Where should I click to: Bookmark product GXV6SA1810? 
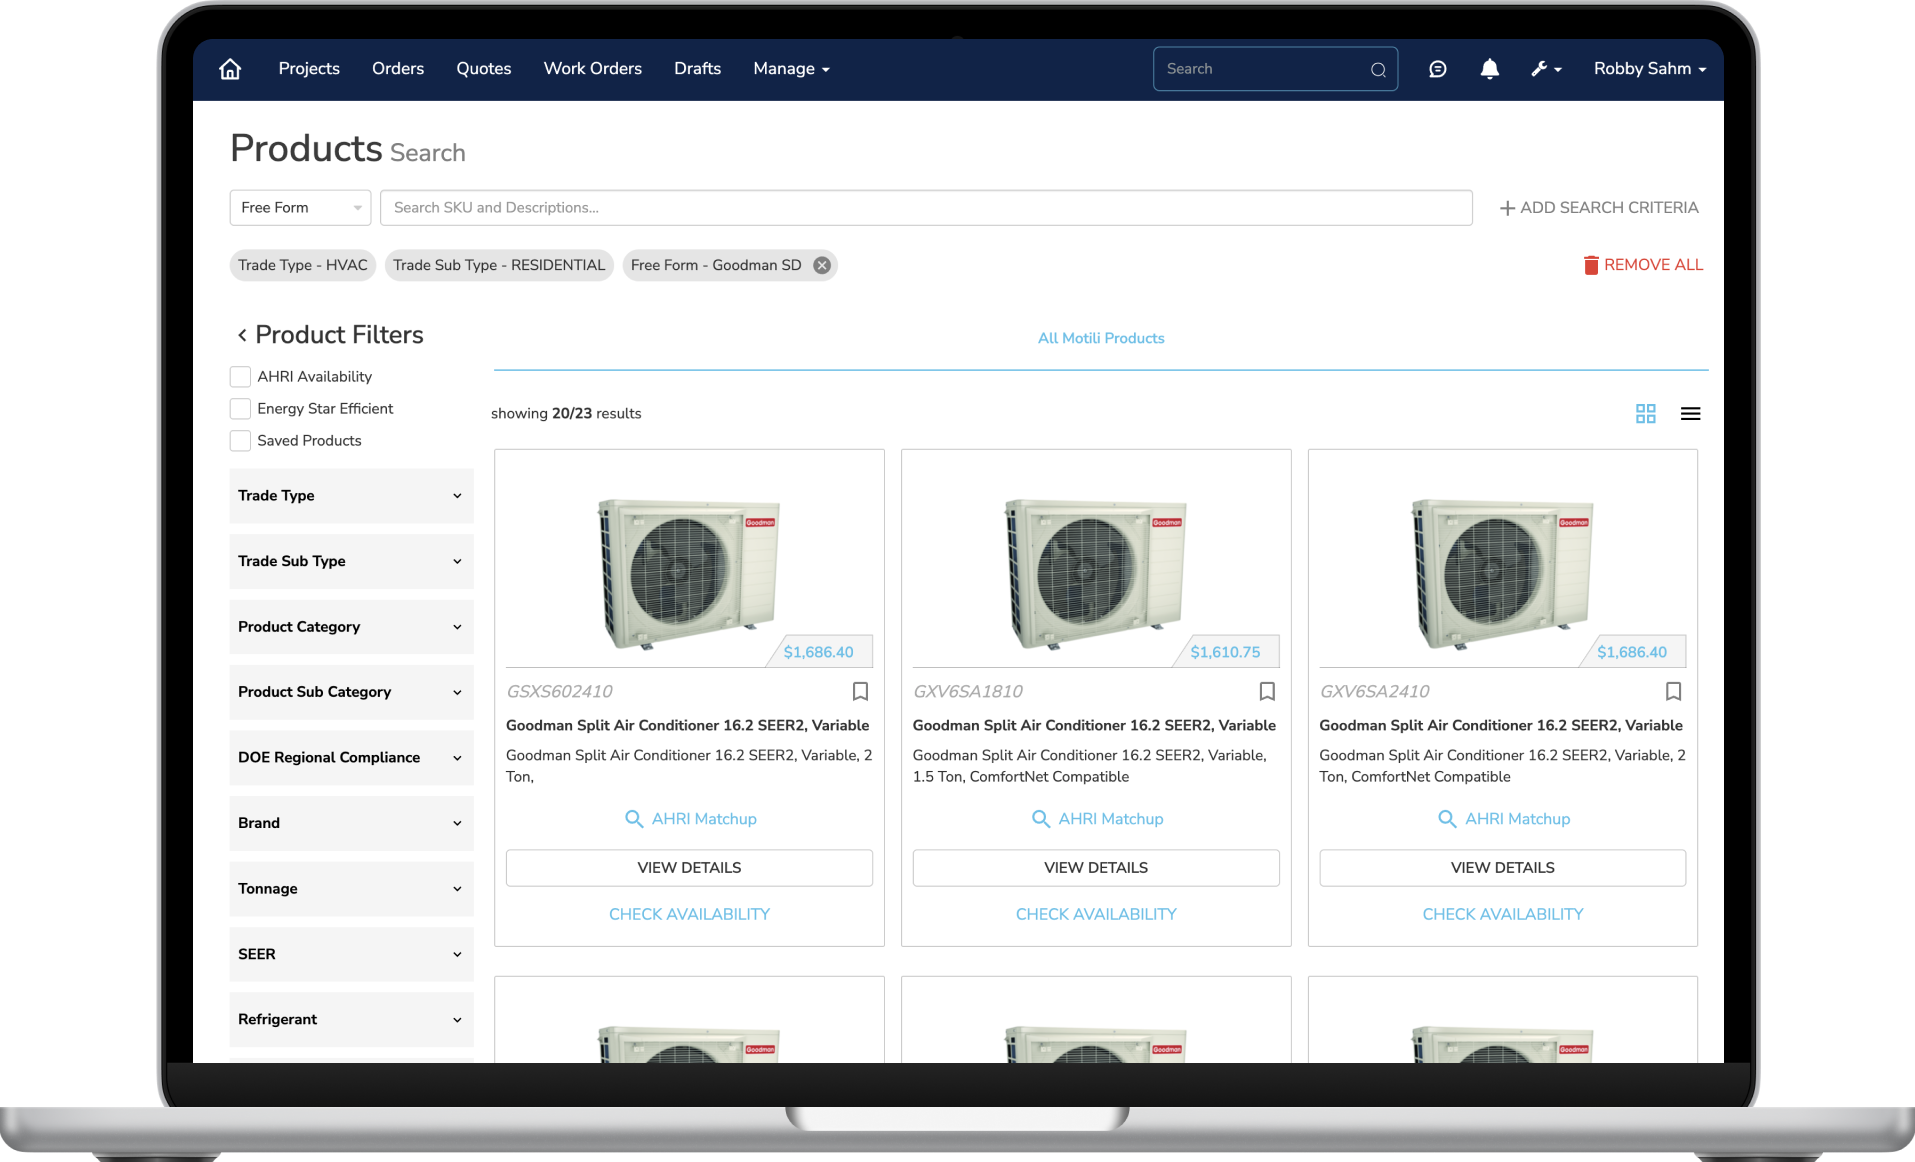[x=1267, y=691]
